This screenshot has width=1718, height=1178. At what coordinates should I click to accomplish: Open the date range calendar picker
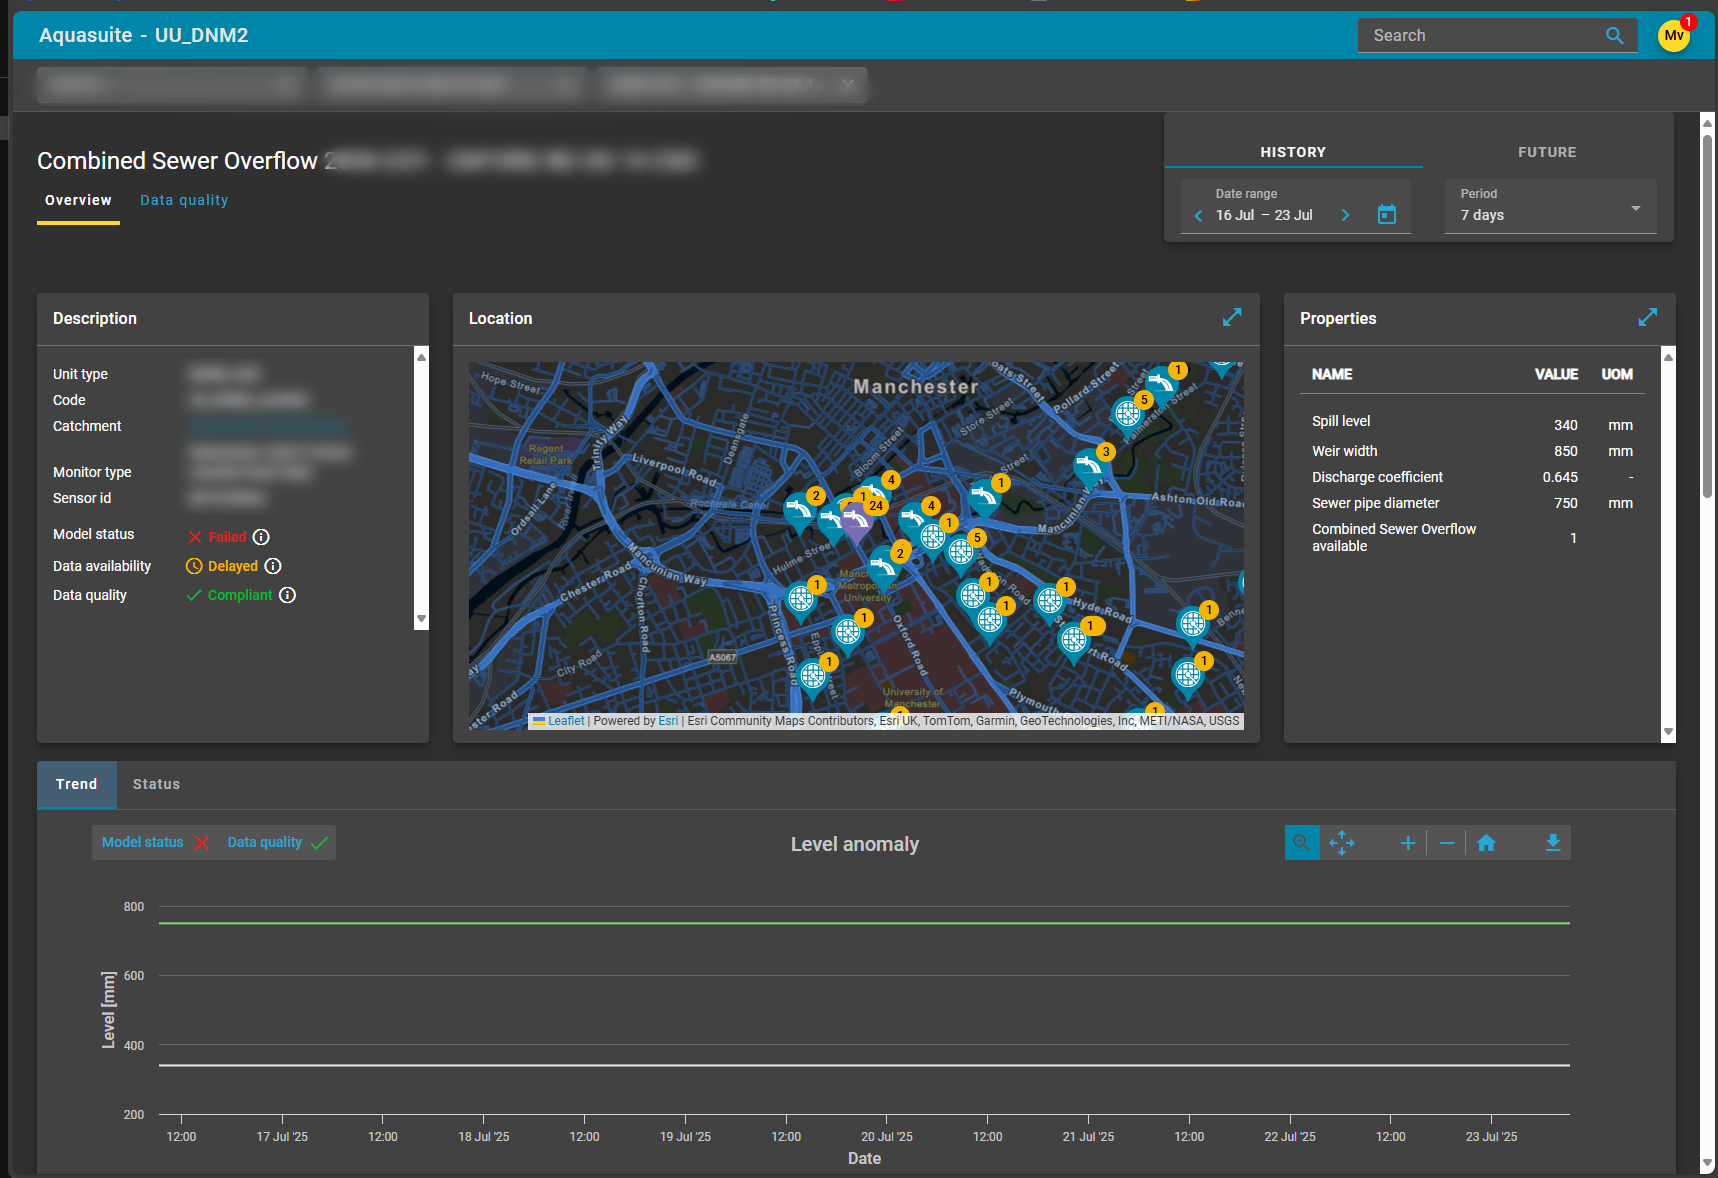[x=1387, y=214]
